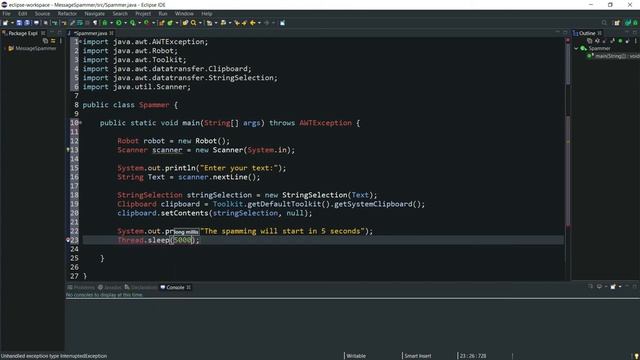Close the Spammer.java editor tab
Image resolution: width=640 pixels, height=360 pixels.
coord(111,33)
